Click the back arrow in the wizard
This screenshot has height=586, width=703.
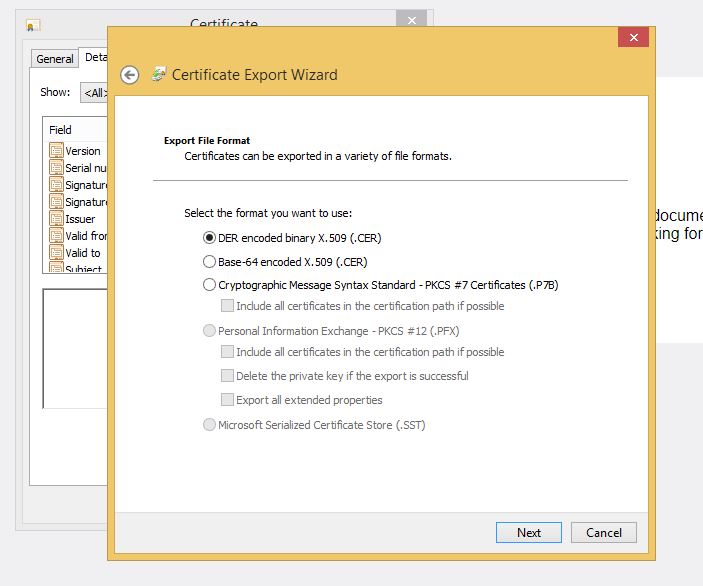click(x=128, y=75)
